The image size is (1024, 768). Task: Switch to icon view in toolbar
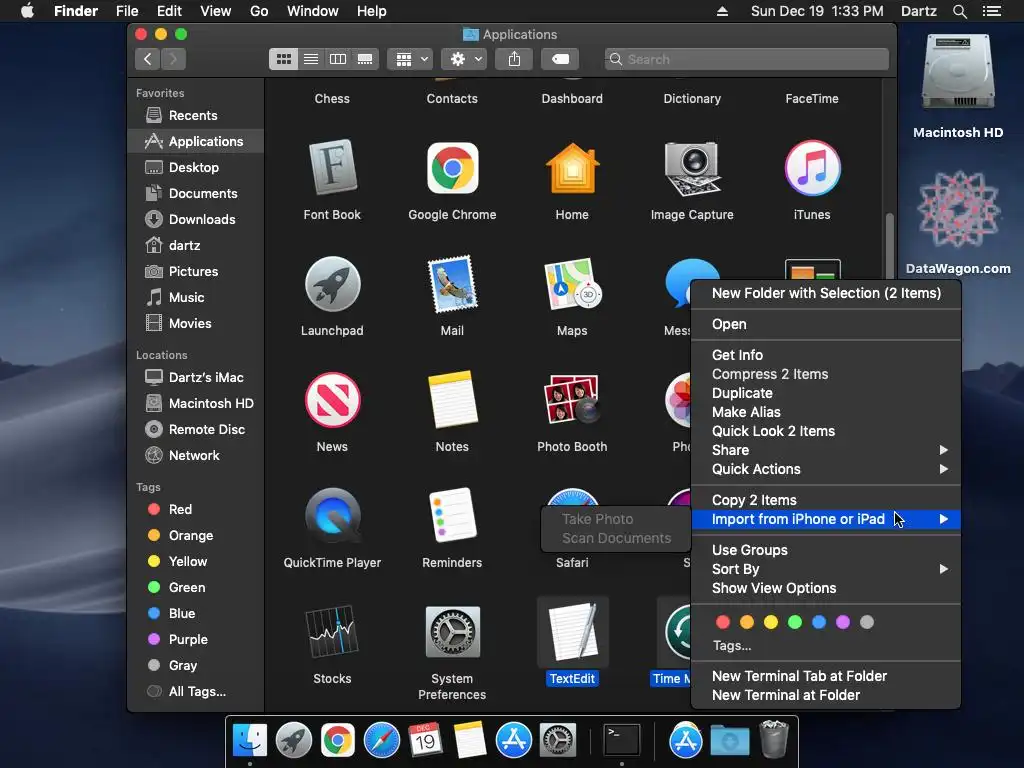click(283, 59)
